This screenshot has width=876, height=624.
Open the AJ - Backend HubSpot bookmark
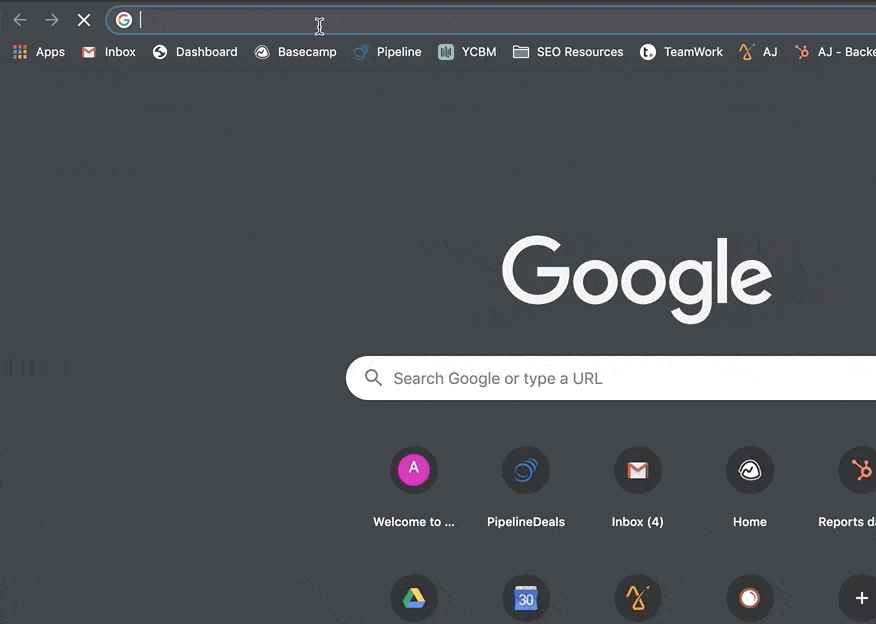coord(835,52)
